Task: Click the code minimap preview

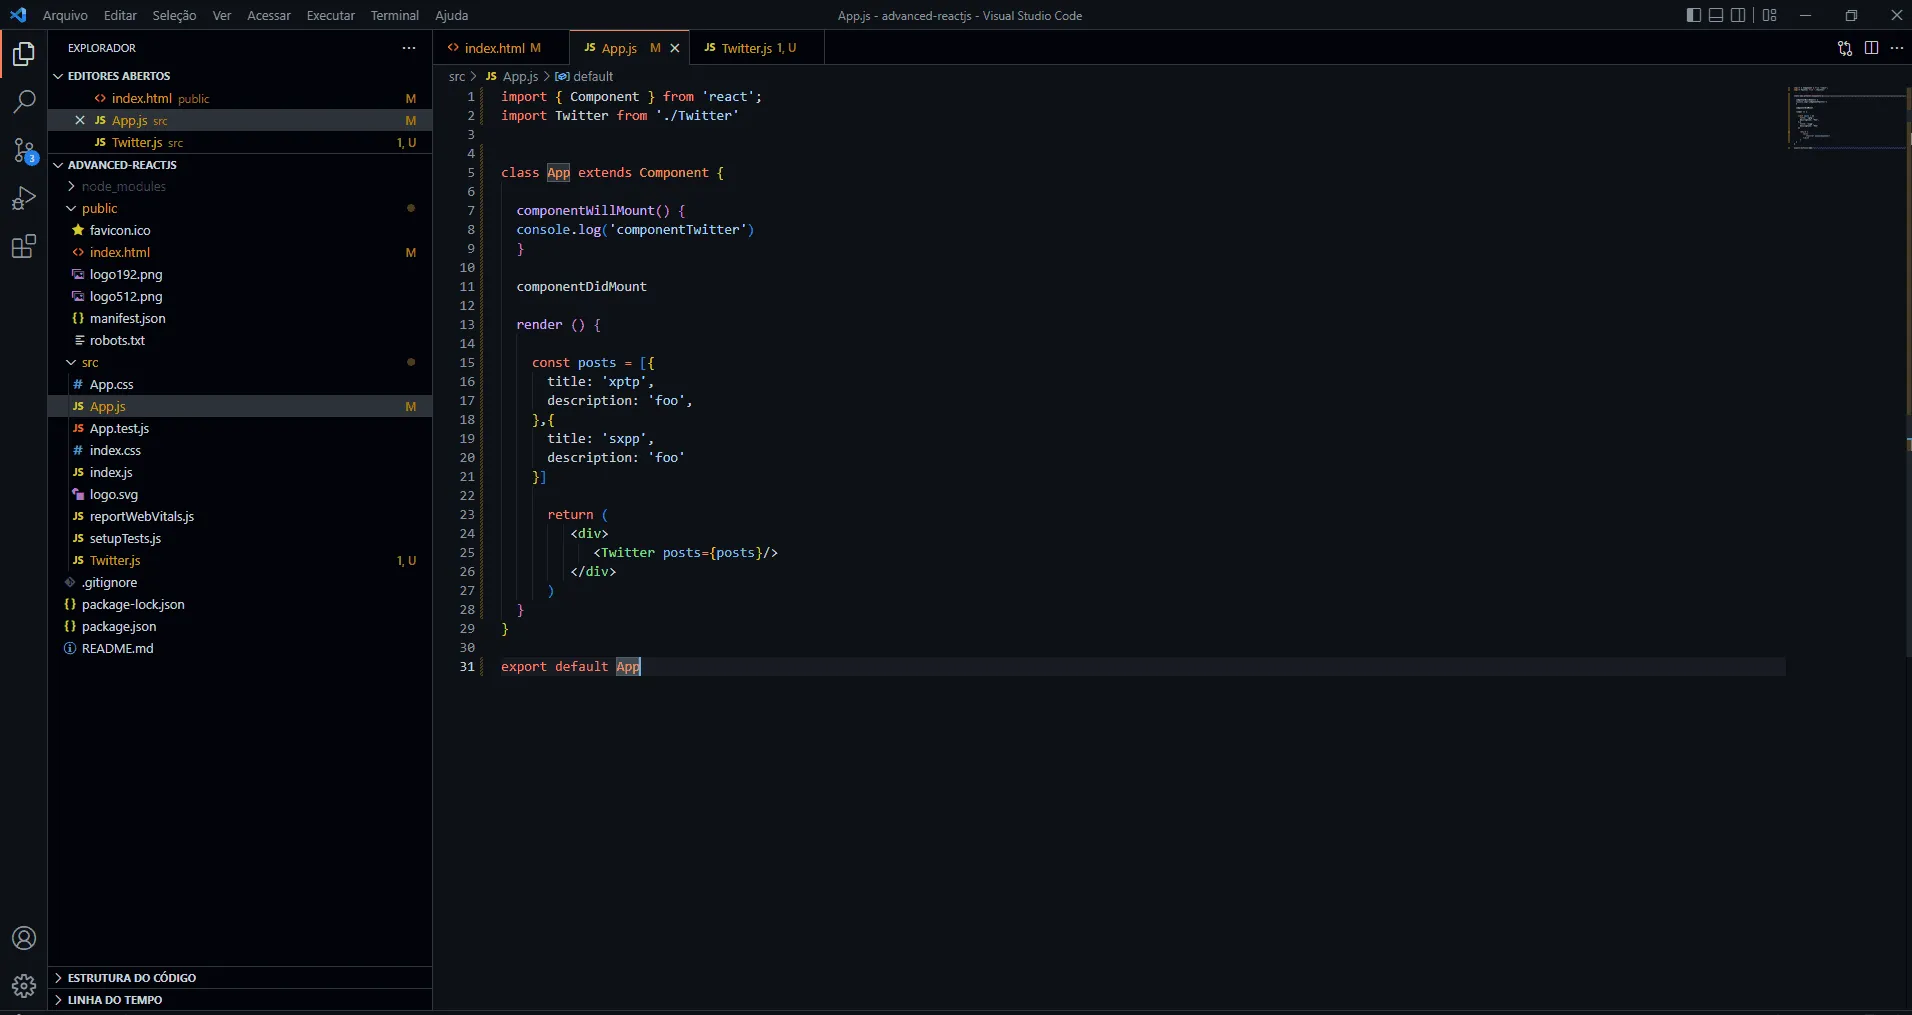Action: click(x=1846, y=118)
